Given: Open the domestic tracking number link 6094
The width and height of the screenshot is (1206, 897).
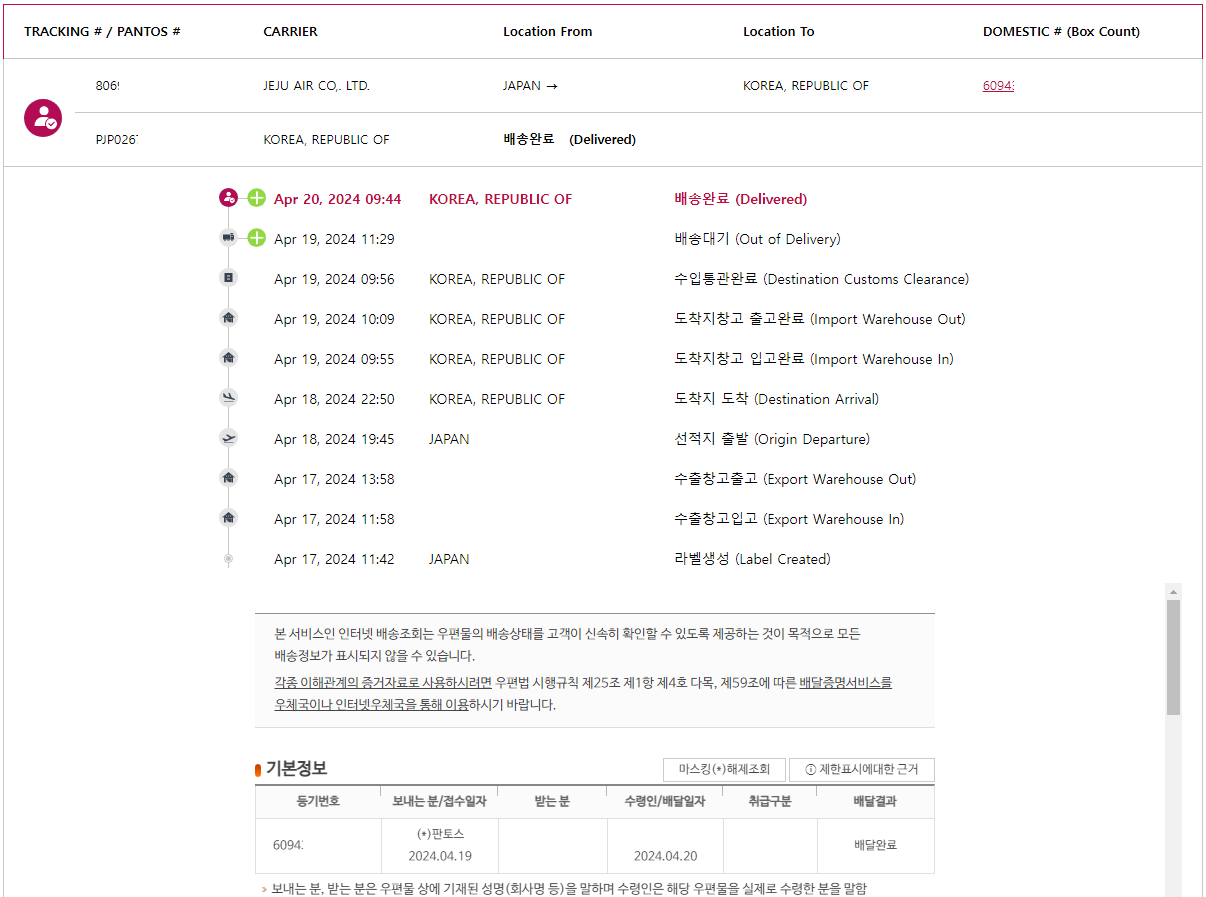Looking at the screenshot, I should point(998,86).
